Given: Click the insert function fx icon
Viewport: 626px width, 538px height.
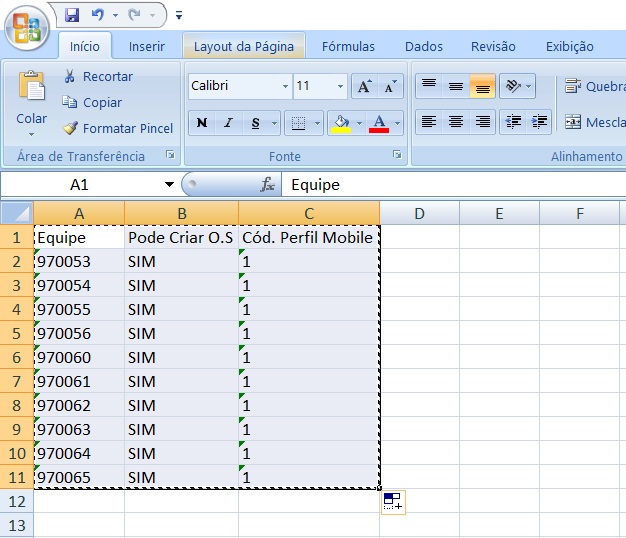Looking at the screenshot, I should click(268, 185).
